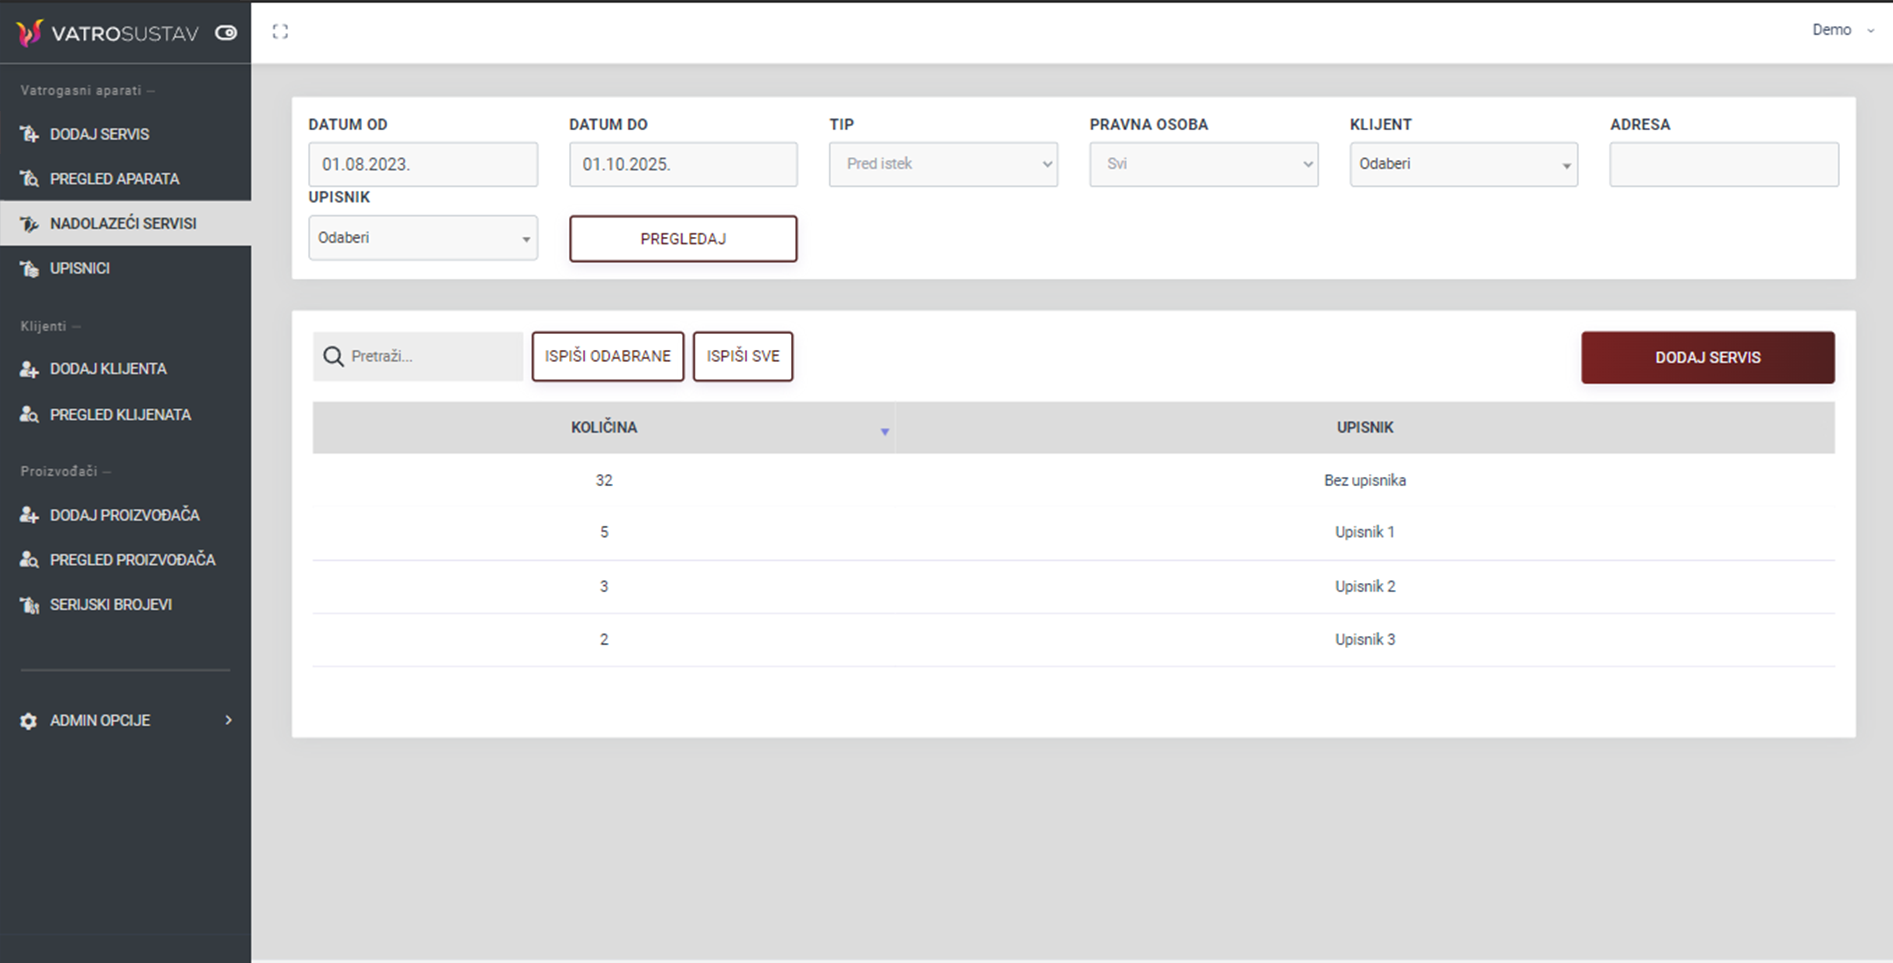The height and width of the screenshot is (963, 1893).
Task: Click the Pregled aparata sidebar icon
Action: (x=29, y=179)
